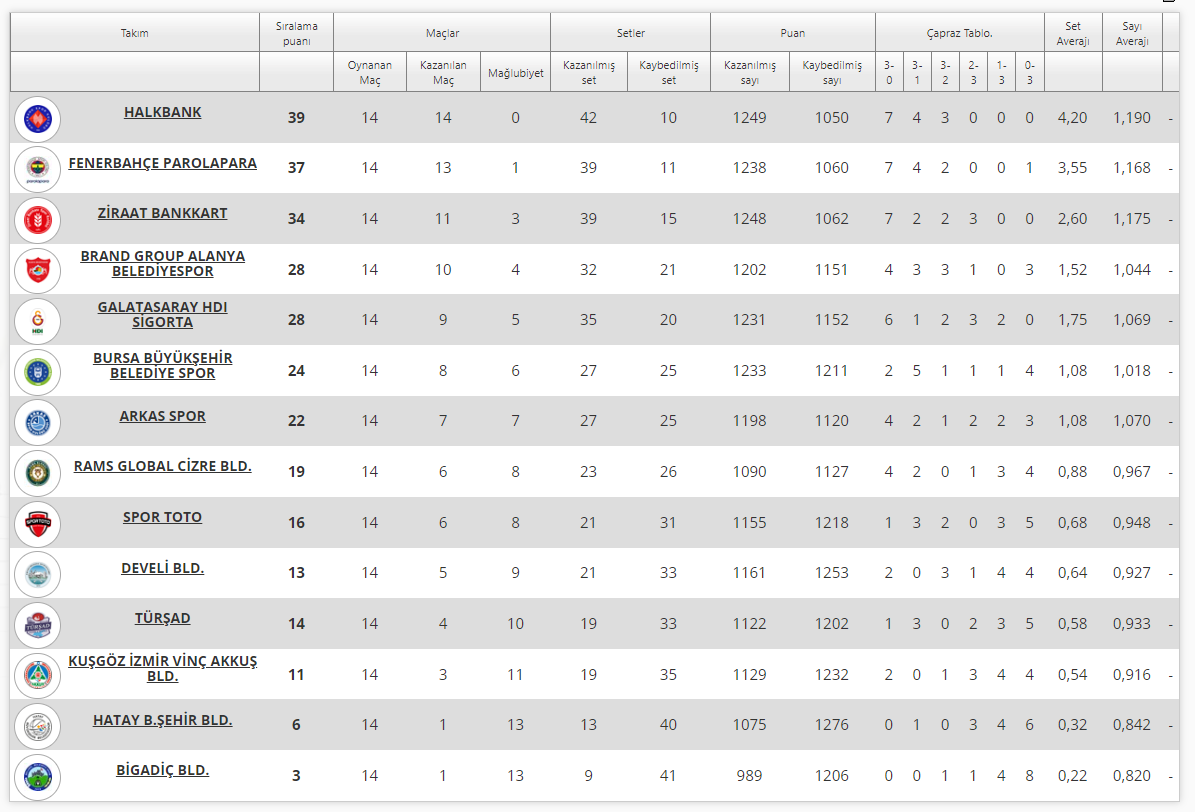Click the Fenerbahçe Parolapara club logo
The height and width of the screenshot is (812, 1195).
click(x=38, y=169)
